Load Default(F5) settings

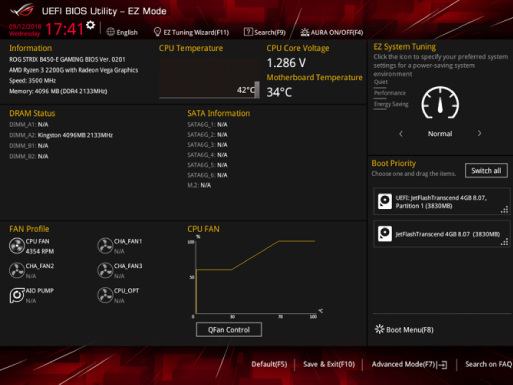(x=269, y=364)
